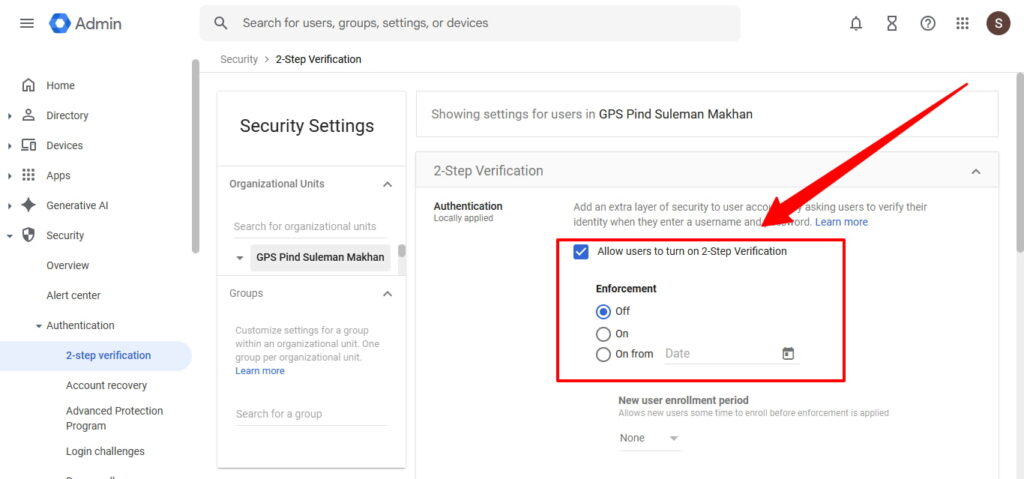The height and width of the screenshot is (479, 1024).
Task: Open the help question mark icon
Action: (x=928, y=23)
